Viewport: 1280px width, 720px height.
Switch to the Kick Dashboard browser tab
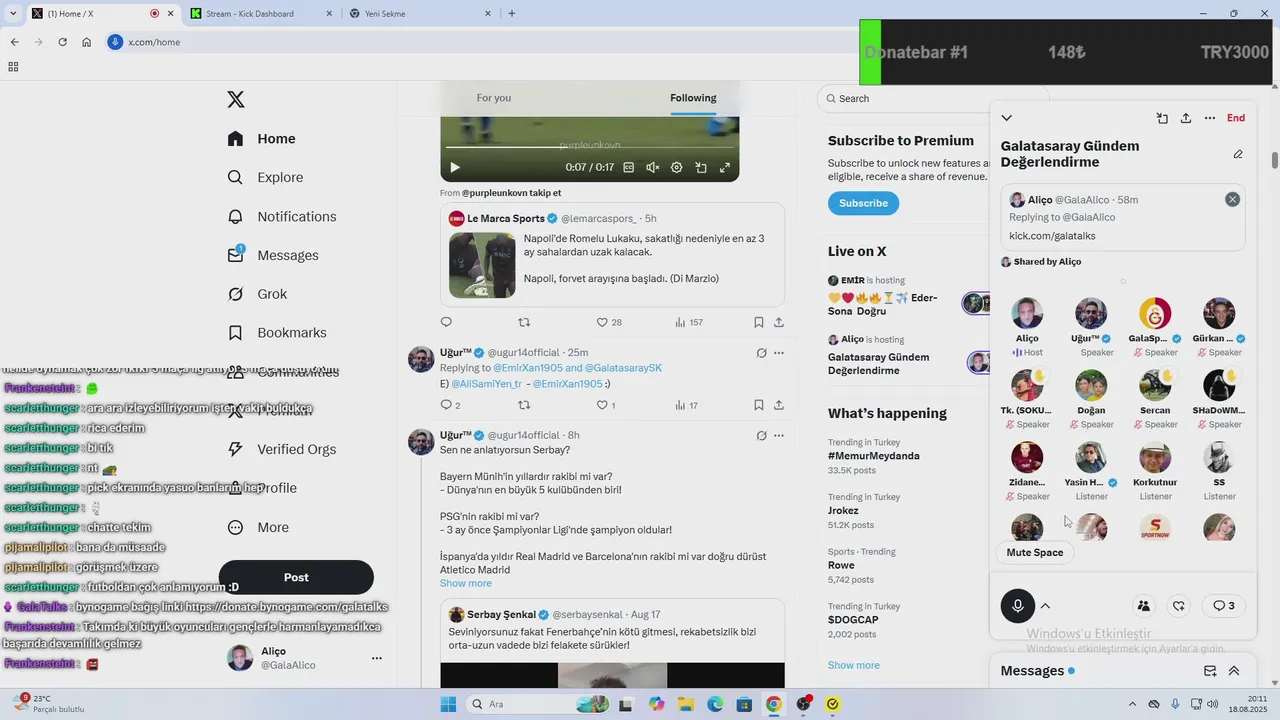[262, 14]
